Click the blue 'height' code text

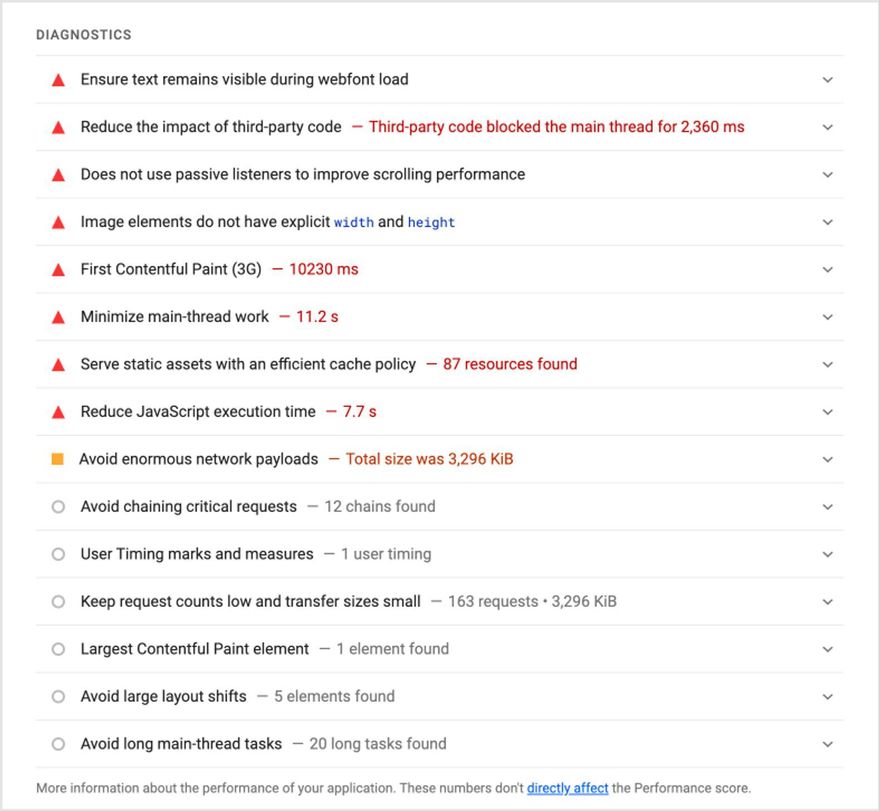click(431, 222)
